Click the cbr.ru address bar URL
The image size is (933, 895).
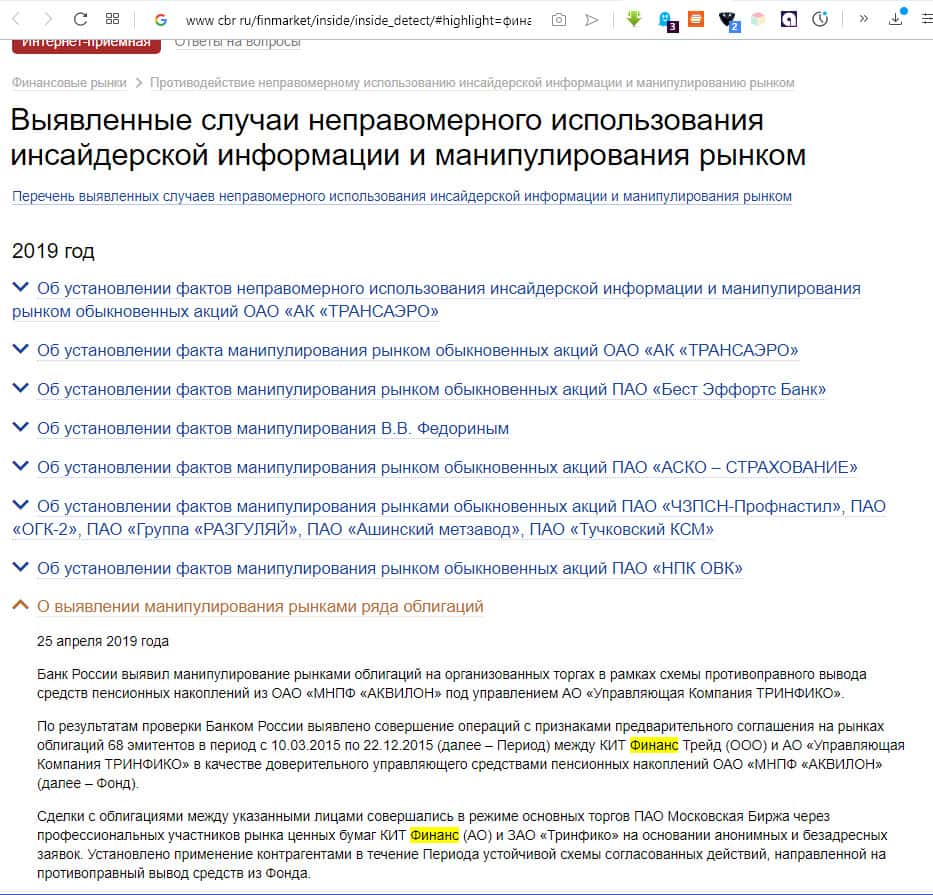pyautogui.click(x=358, y=20)
